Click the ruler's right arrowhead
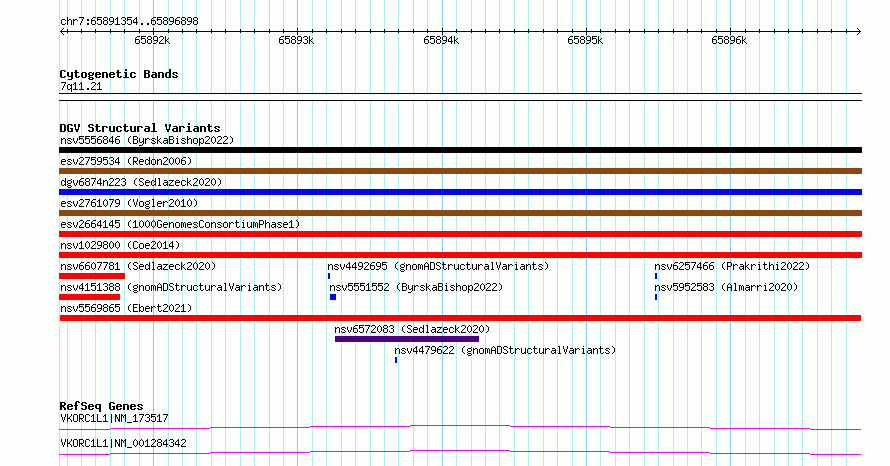890x466 pixels. pyautogui.click(x=859, y=32)
